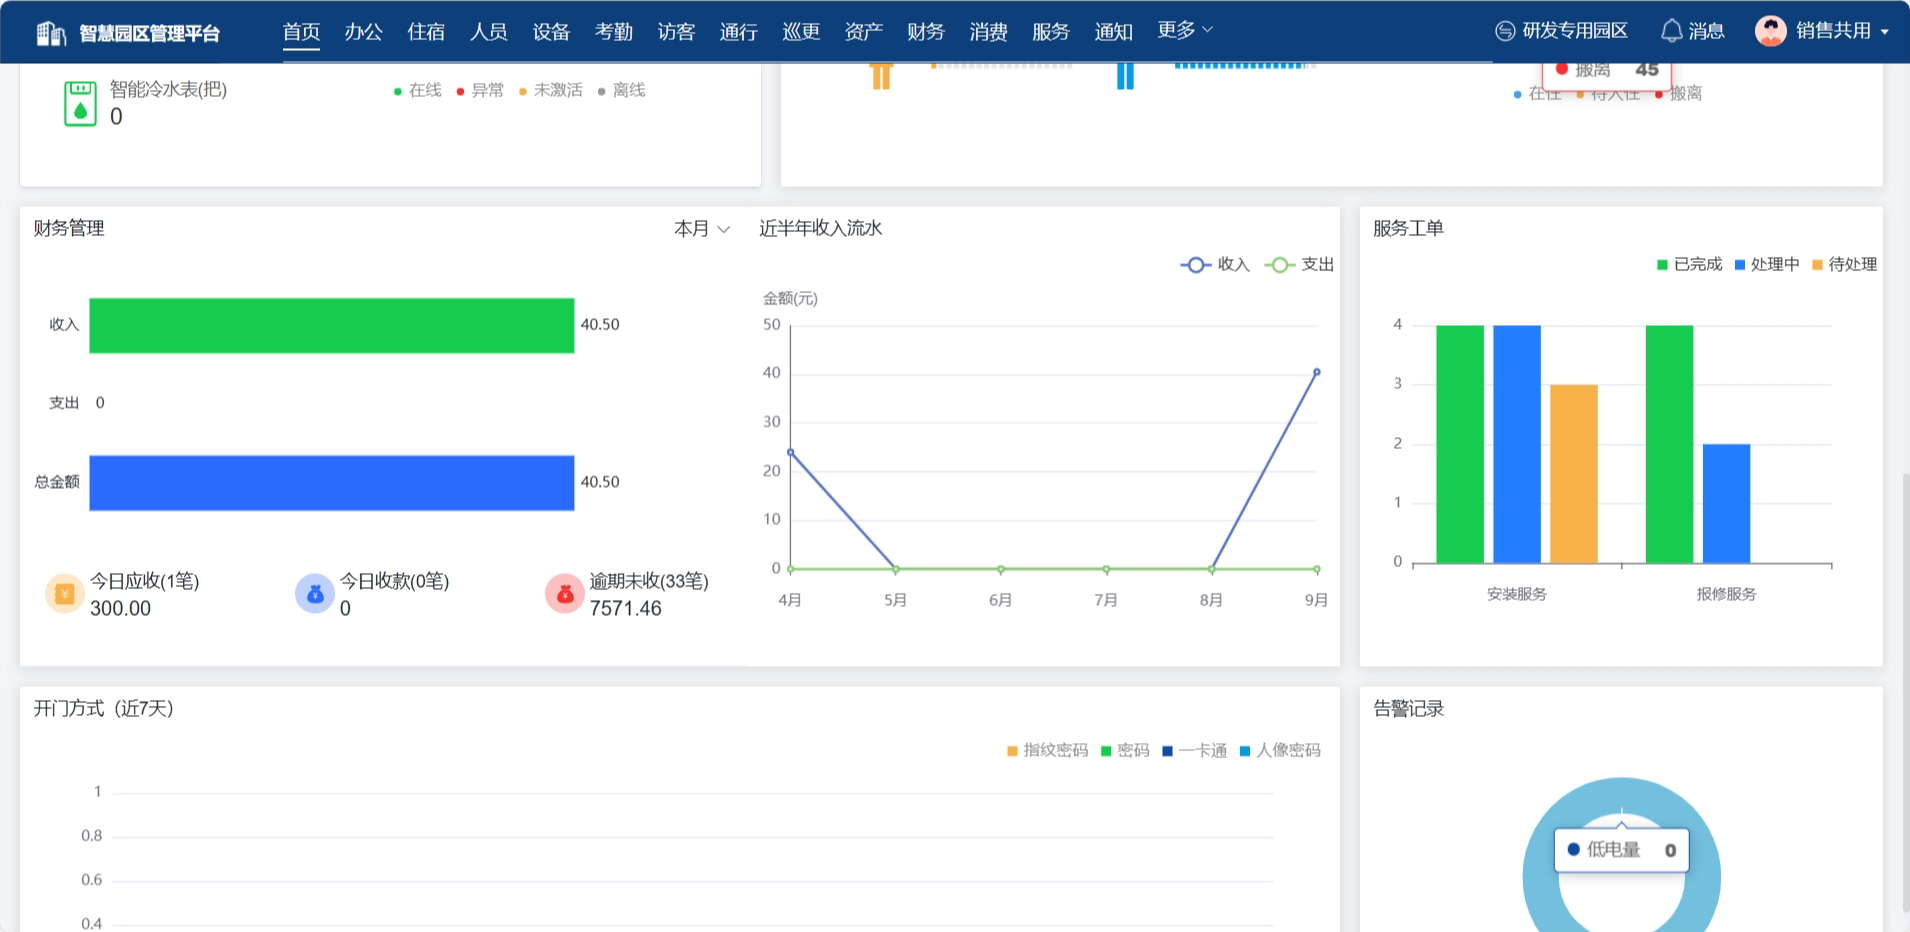Open the 销售共用 account dropdown arrow

click(x=1885, y=32)
